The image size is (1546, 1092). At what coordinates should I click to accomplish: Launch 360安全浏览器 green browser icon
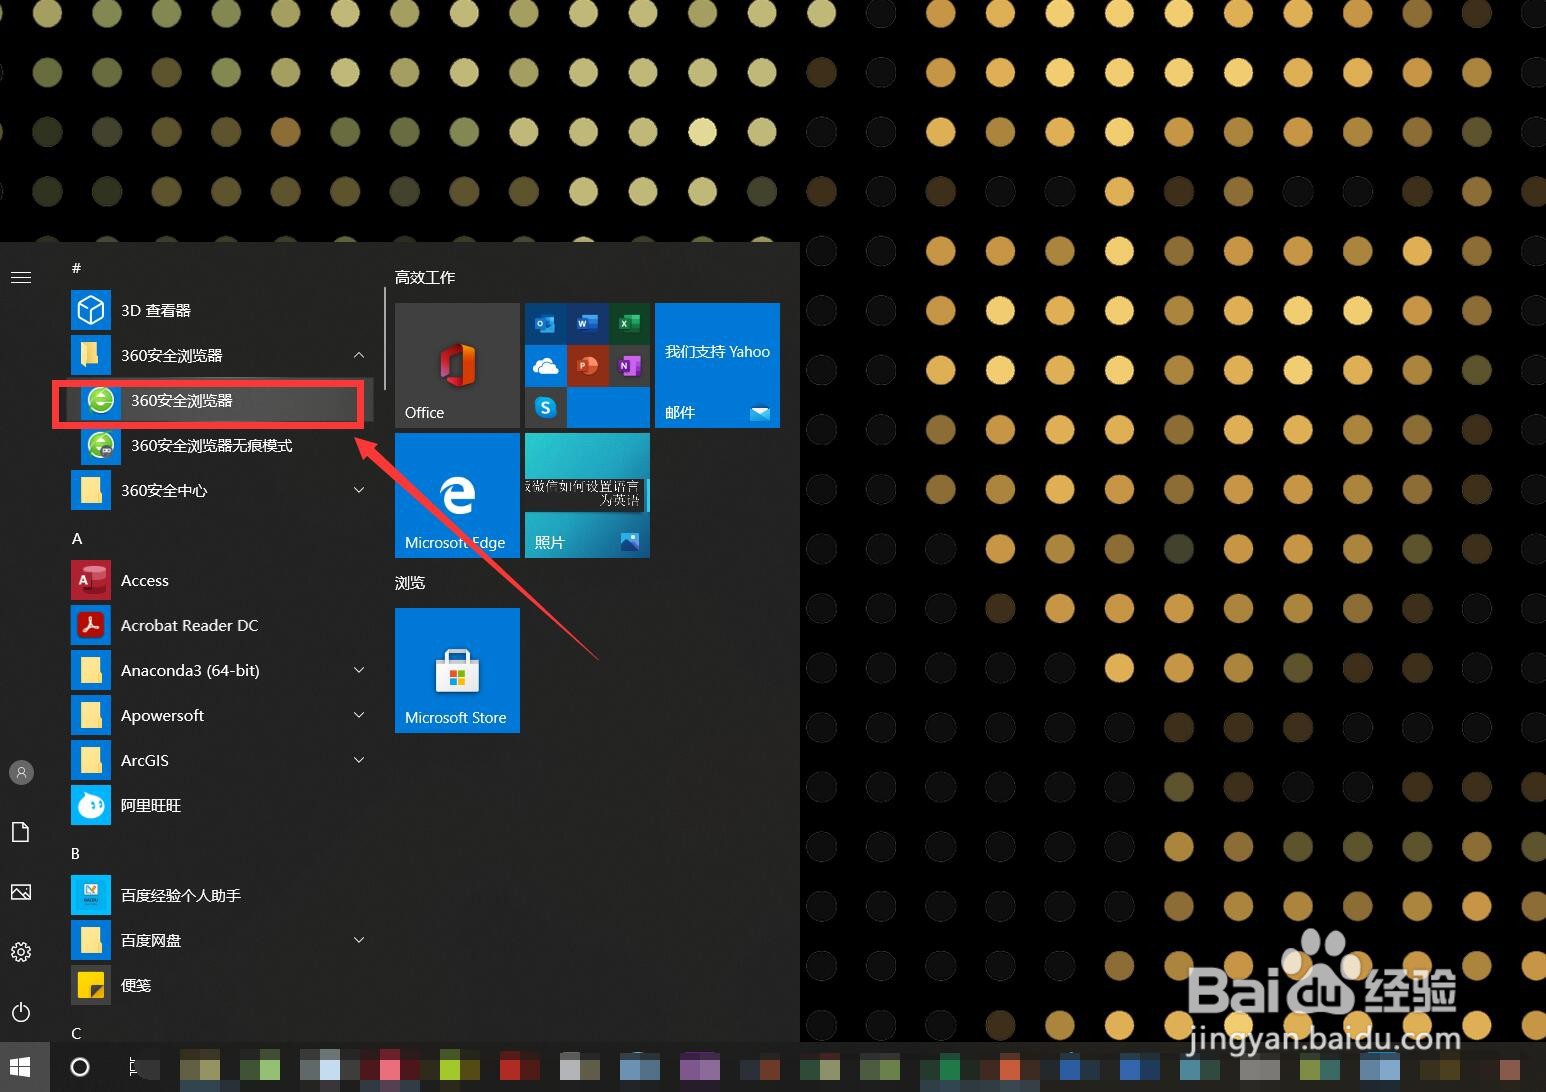[x=101, y=400]
